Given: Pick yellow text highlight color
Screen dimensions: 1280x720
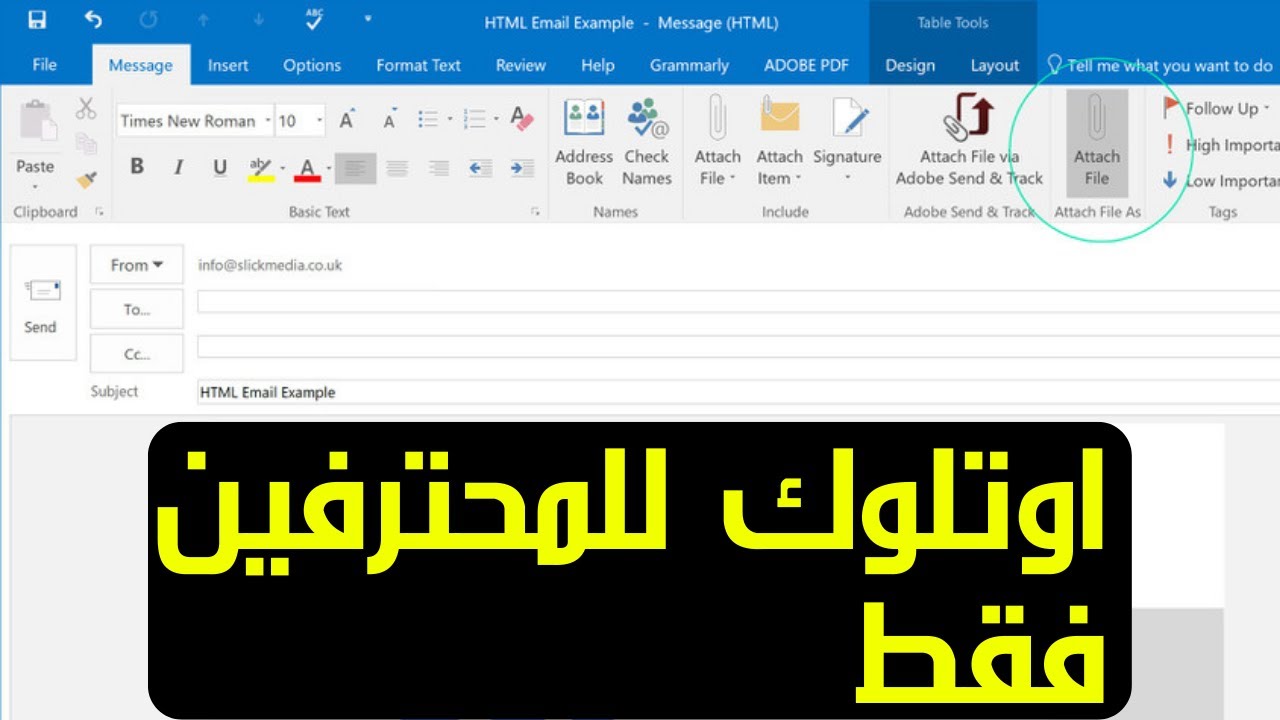Looking at the screenshot, I should pyautogui.click(x=260, y=168).
